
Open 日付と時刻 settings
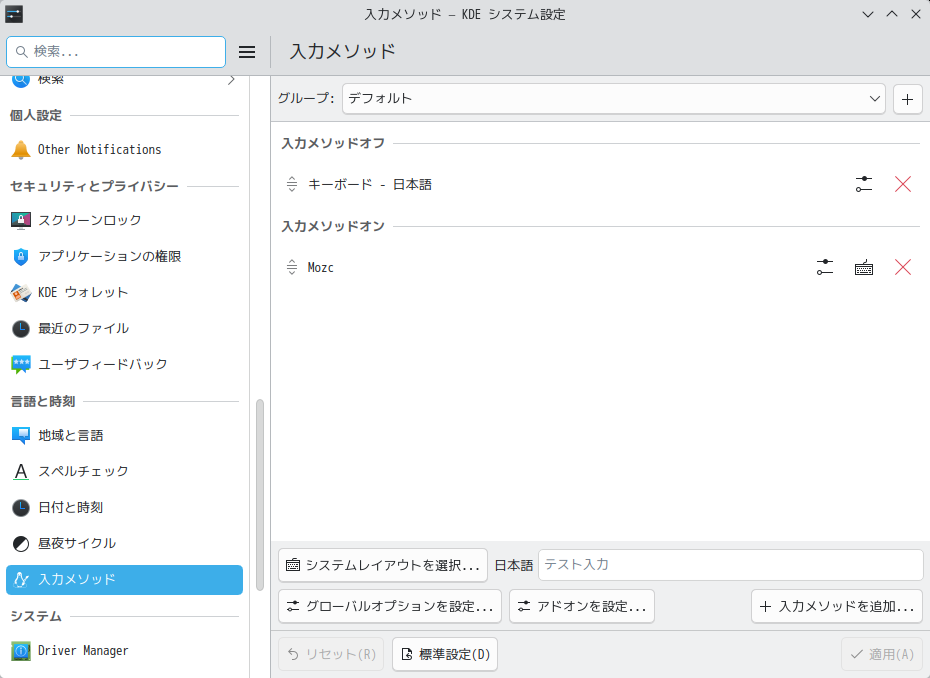tap(125, 508)
